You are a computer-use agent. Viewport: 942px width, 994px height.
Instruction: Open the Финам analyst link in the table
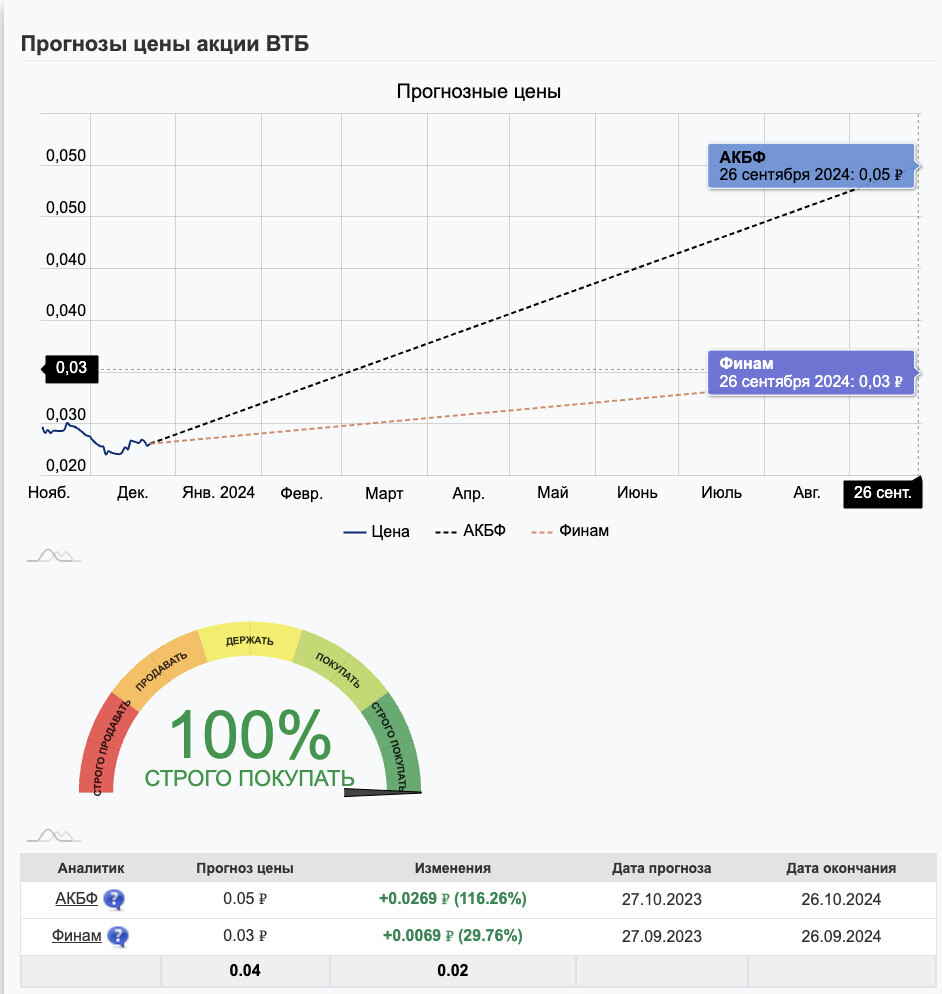76,936
